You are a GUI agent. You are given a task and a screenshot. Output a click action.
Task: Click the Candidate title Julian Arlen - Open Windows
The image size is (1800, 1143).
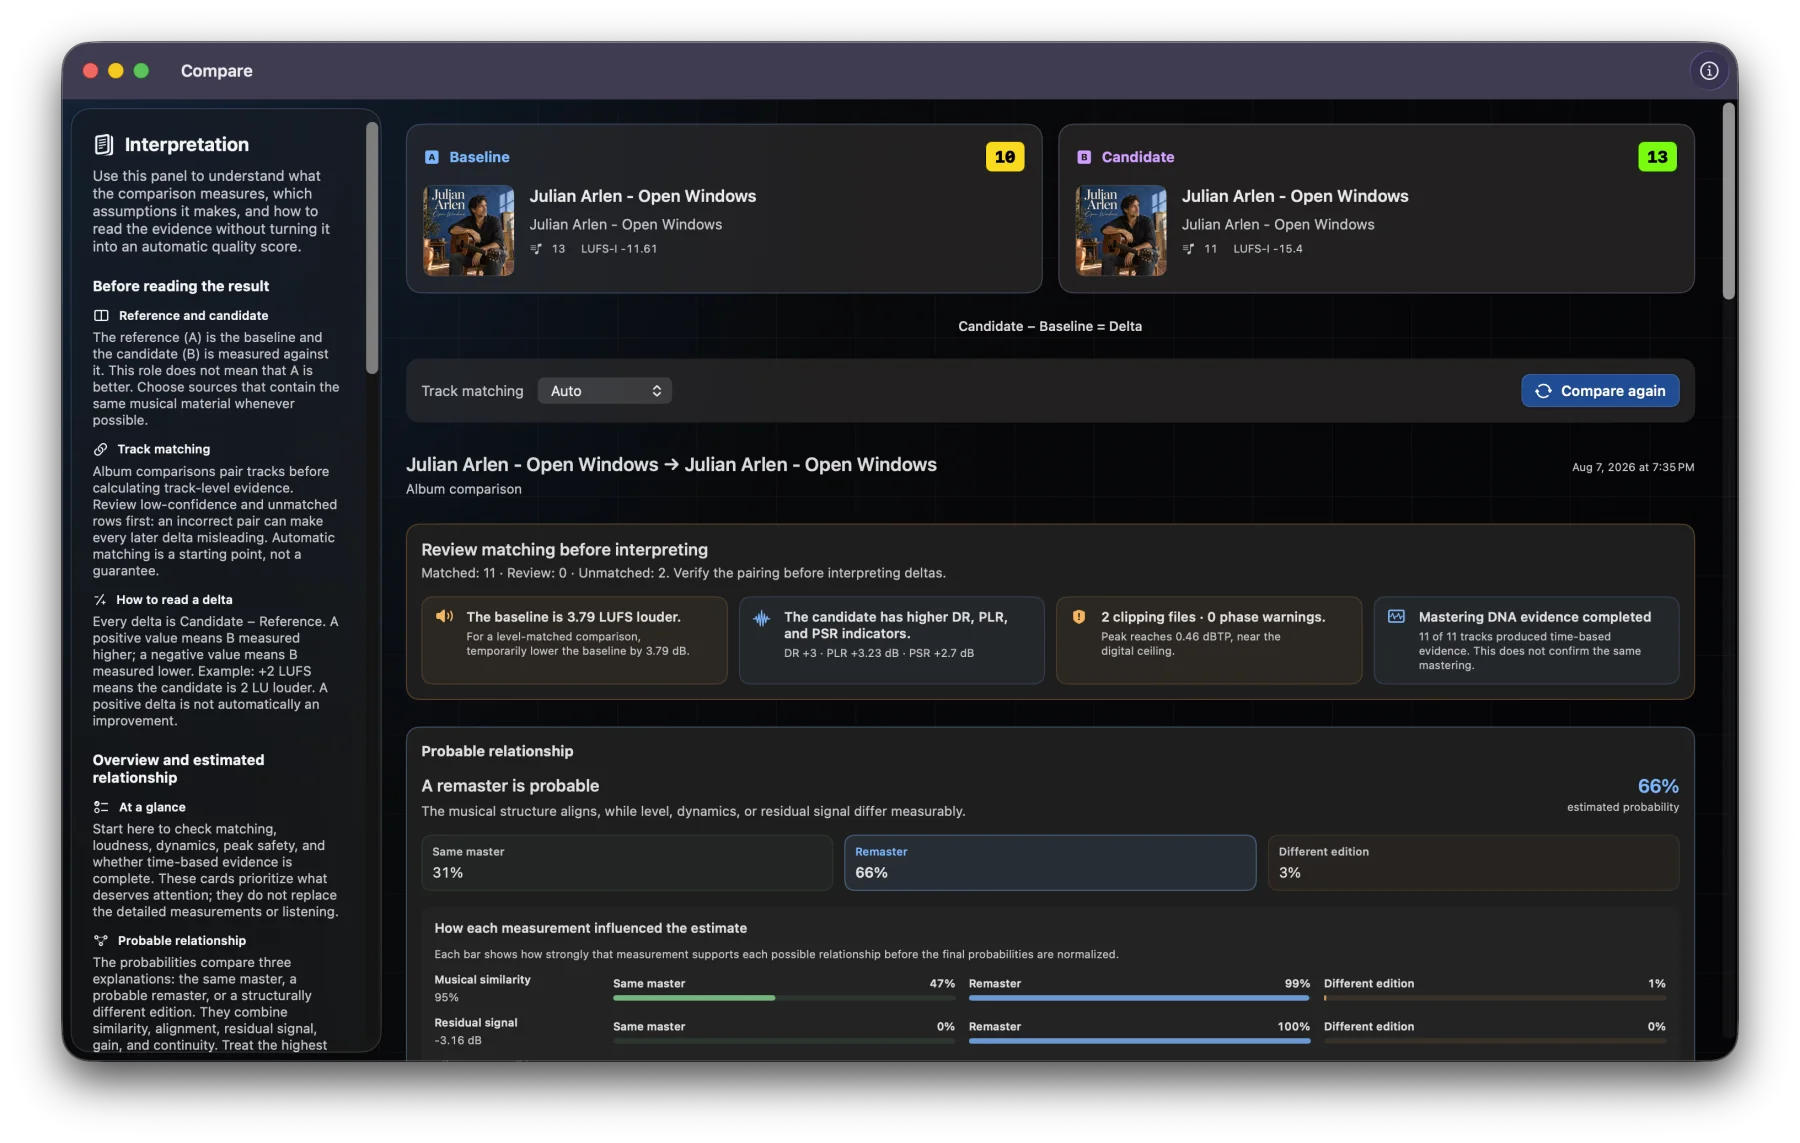1295,197
